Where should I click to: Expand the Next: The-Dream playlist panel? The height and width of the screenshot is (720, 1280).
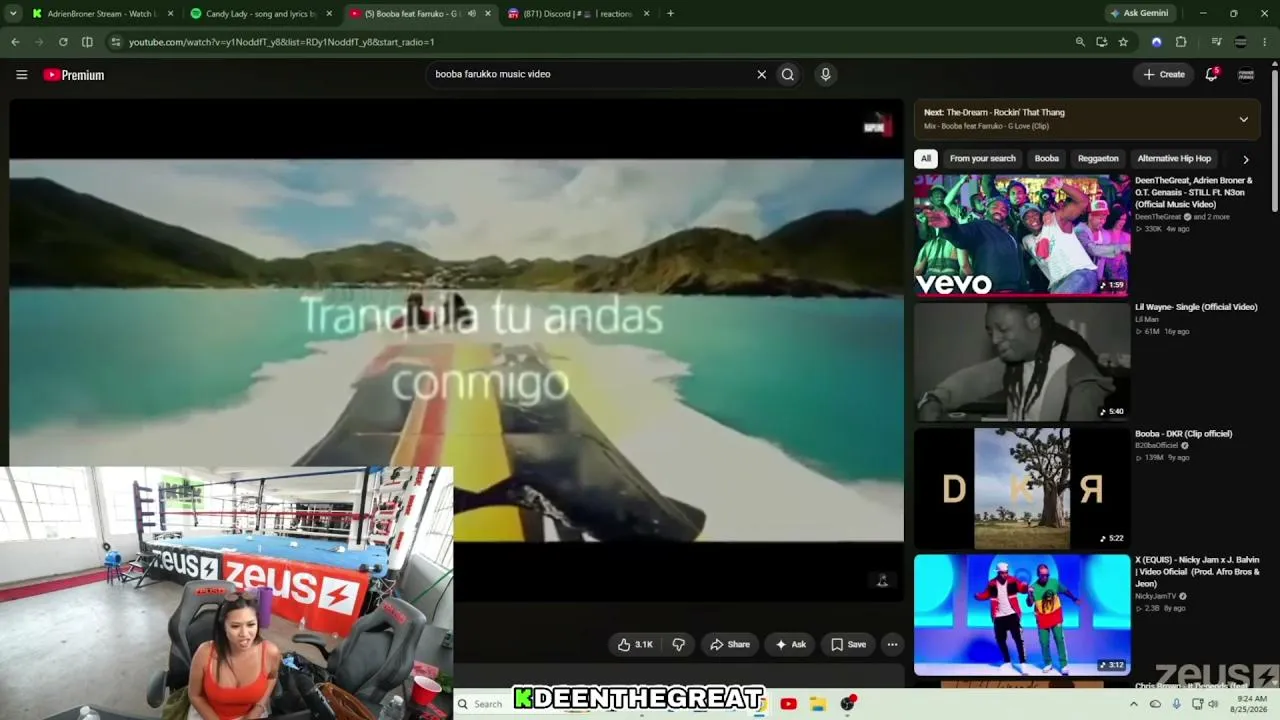coord(1243,119)
